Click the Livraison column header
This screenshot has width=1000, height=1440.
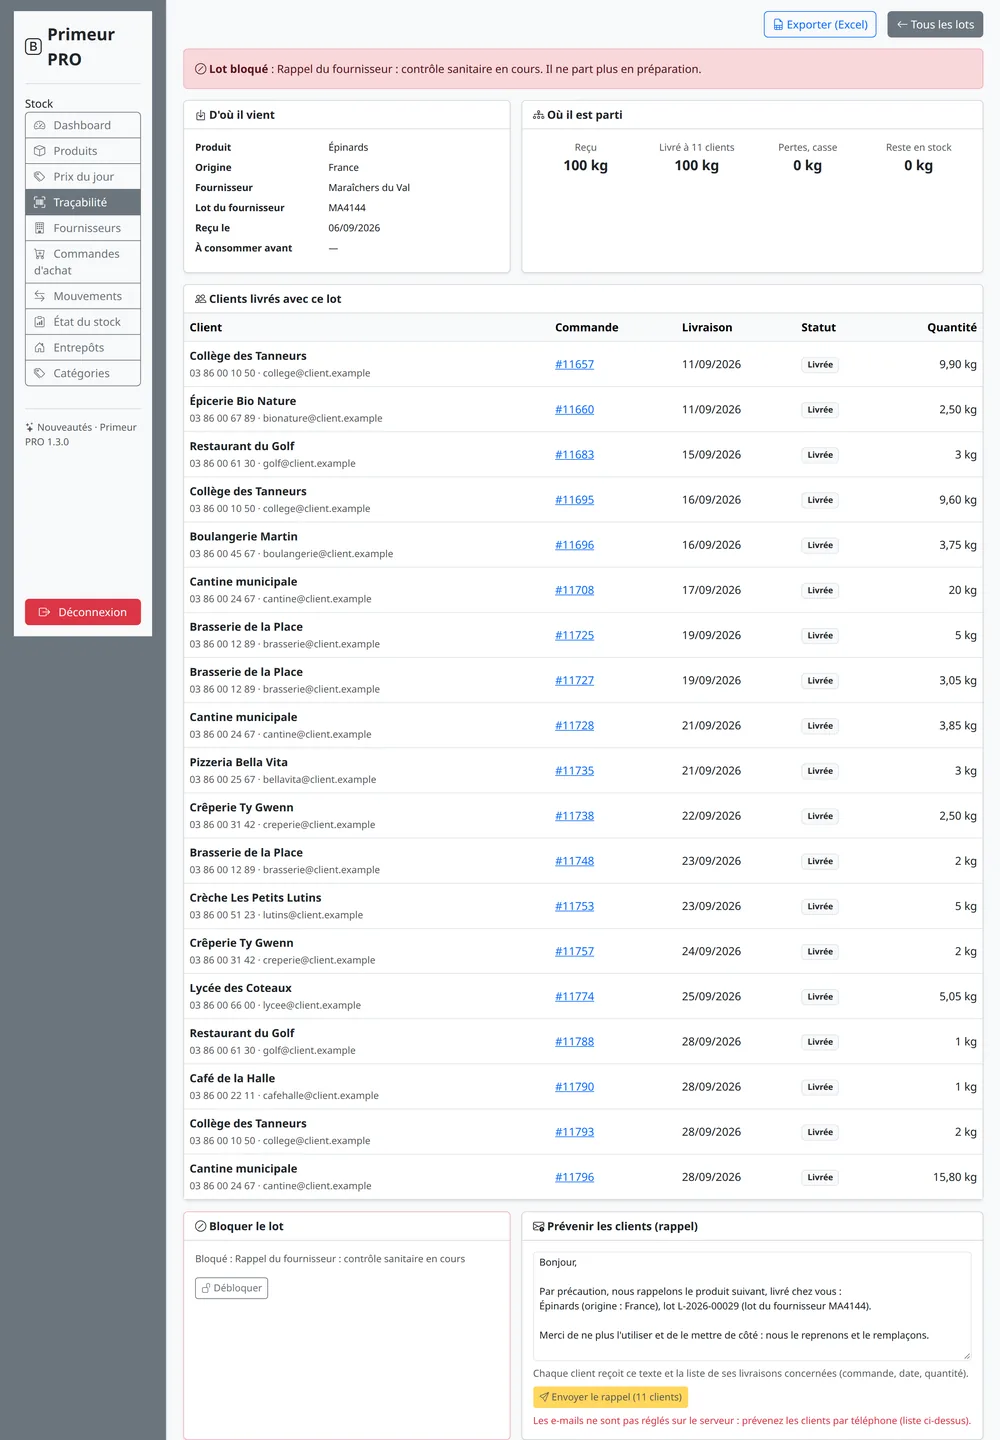click(x=707, y=327)
